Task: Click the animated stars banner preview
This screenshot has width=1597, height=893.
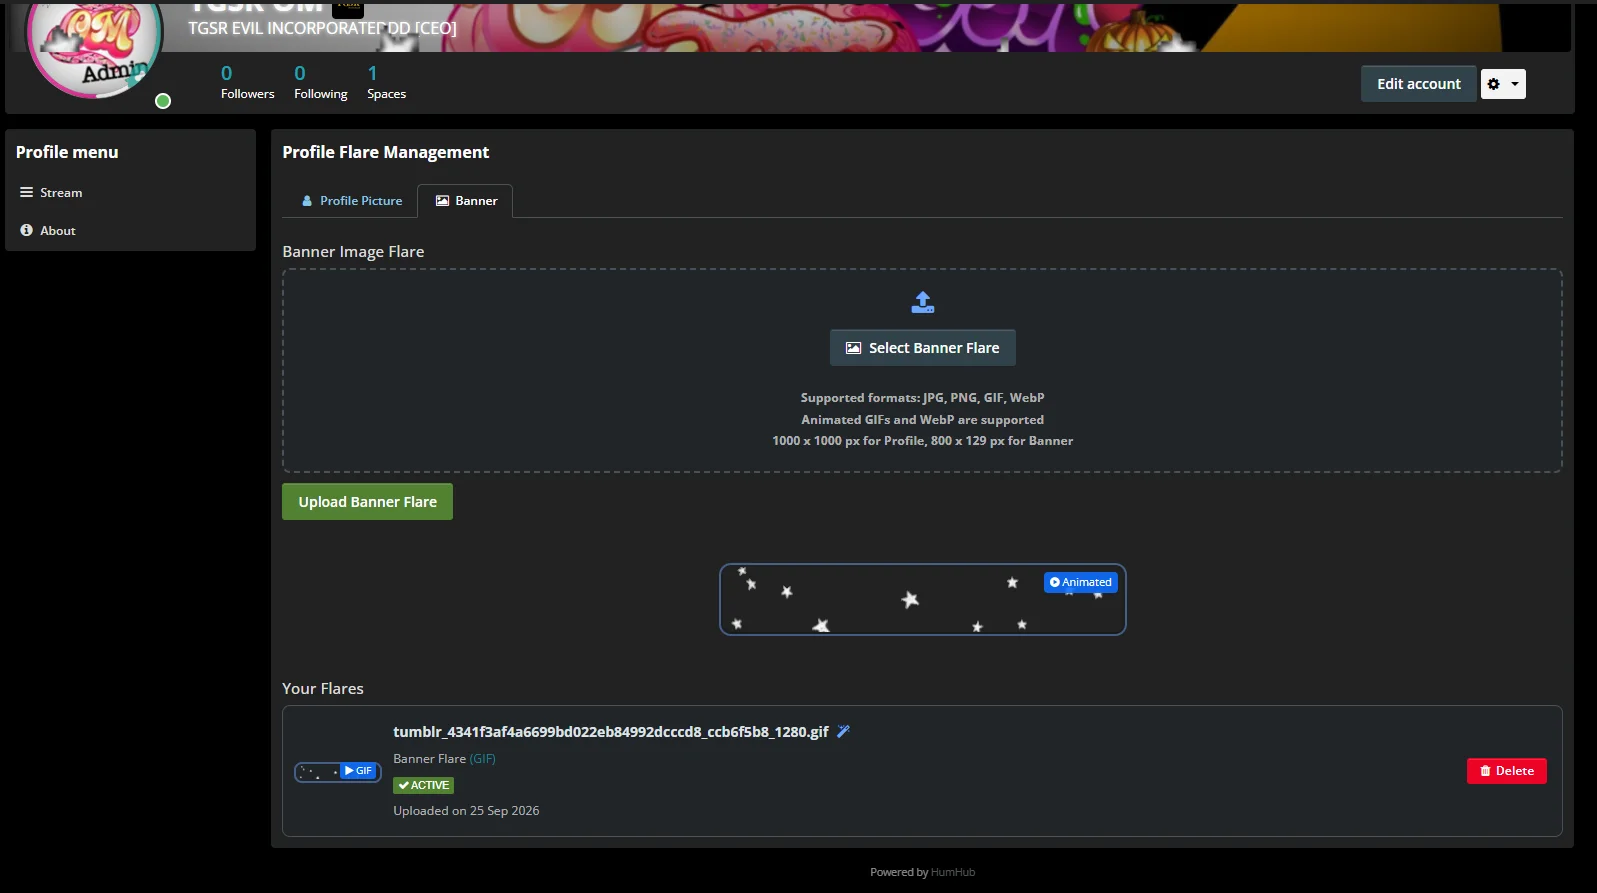Action: tap(923, 600)
